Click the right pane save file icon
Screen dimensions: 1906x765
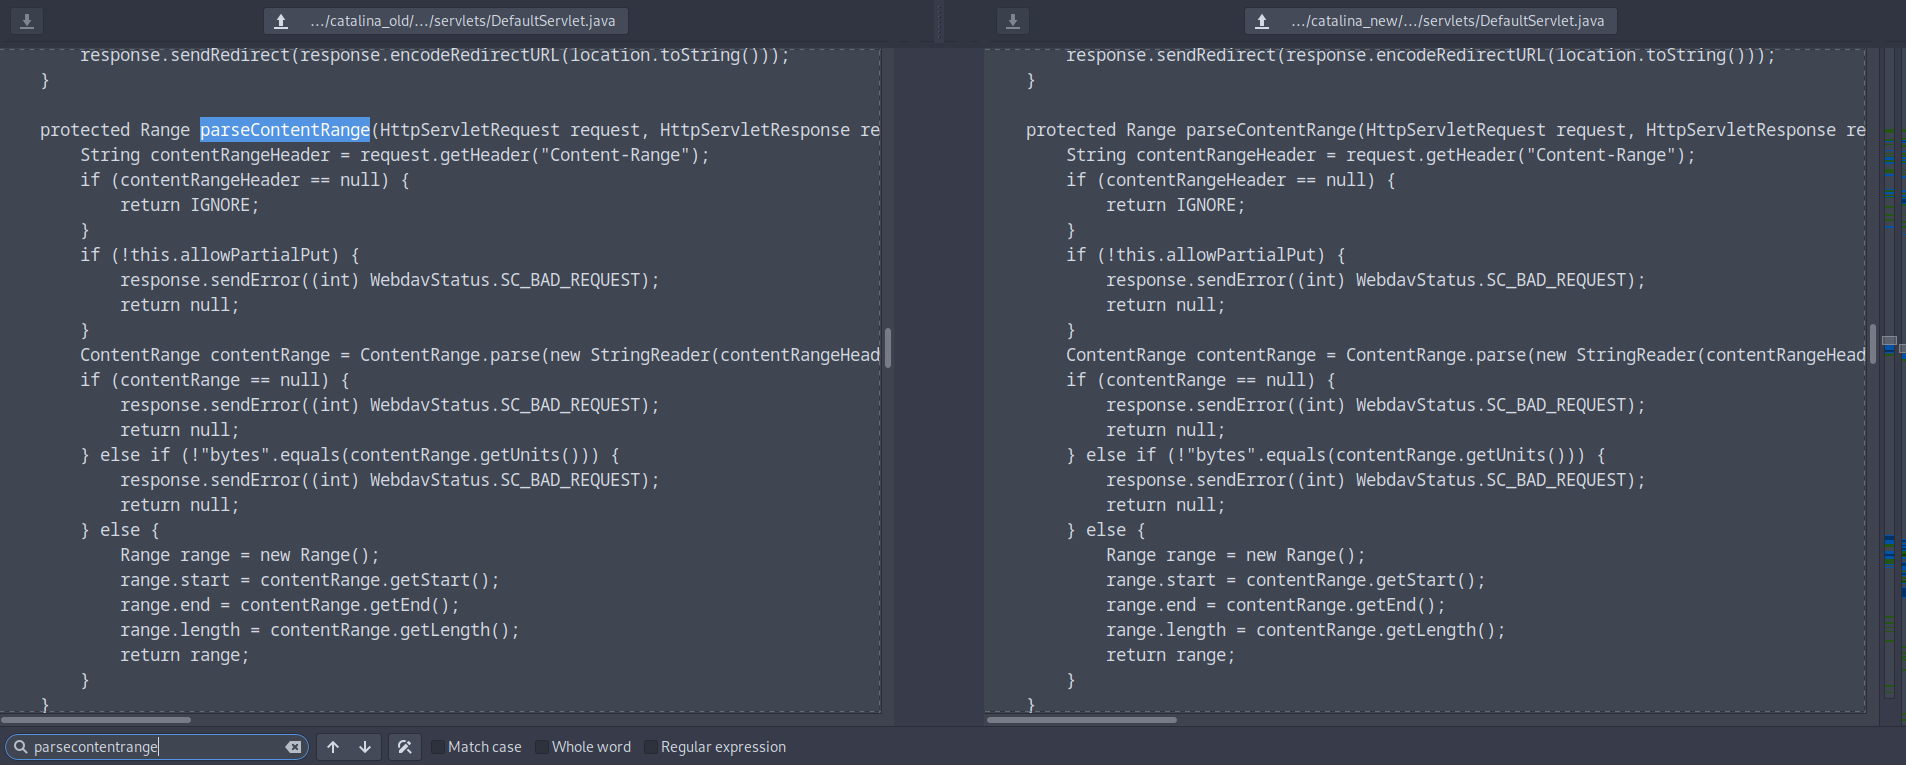tap(1013, 21)
